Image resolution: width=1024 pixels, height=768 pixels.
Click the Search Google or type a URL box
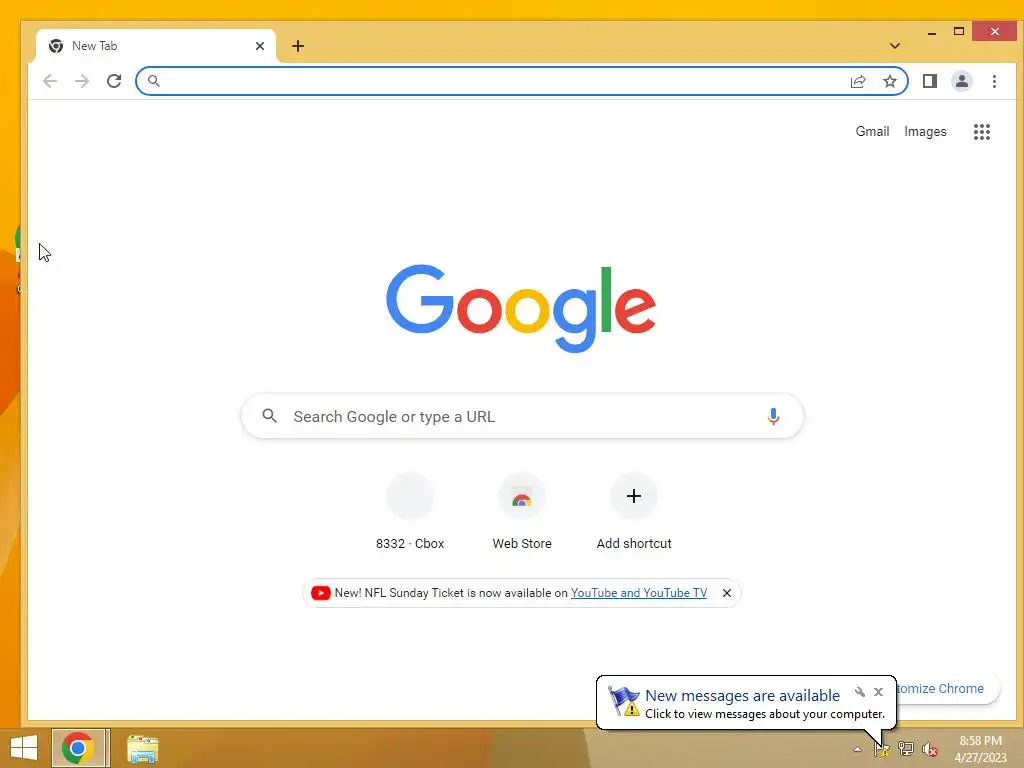click(522, 416)
